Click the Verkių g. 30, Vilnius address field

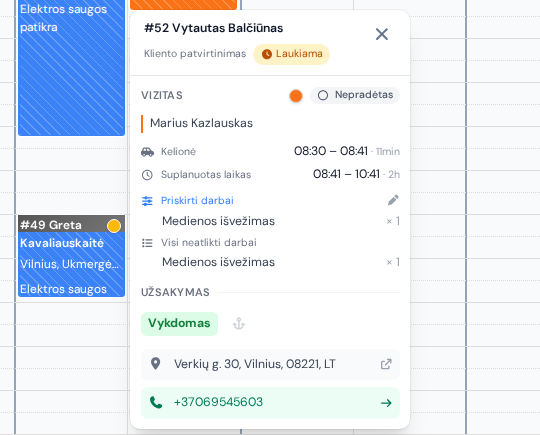click(x=270, y=364)
